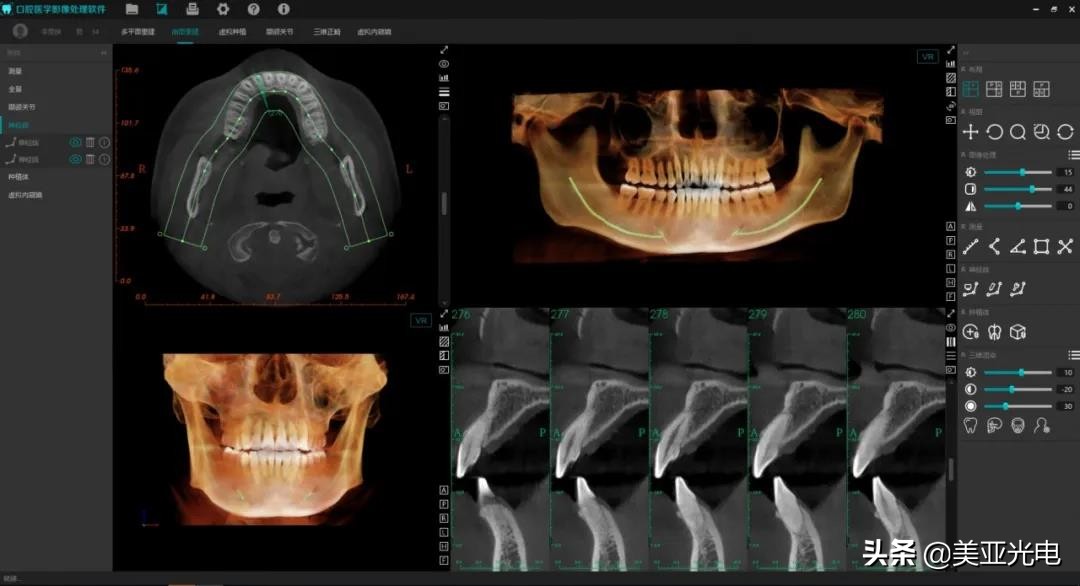
Task: Select the angle measurement tool
Action: pyautogui.click(x=1017, y=246)
